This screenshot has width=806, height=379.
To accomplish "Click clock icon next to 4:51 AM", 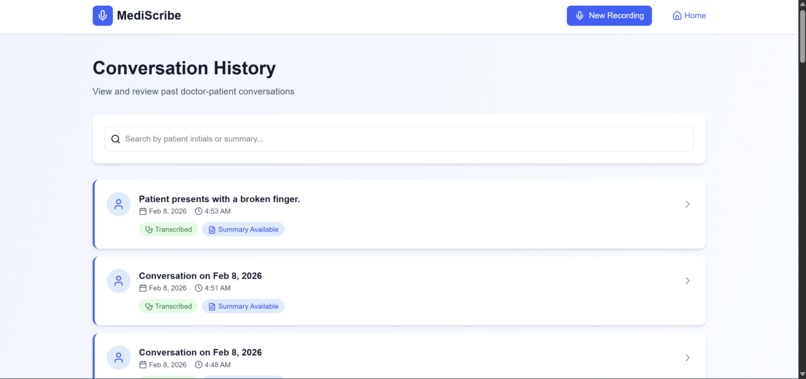I will click(x=198, y=288).
